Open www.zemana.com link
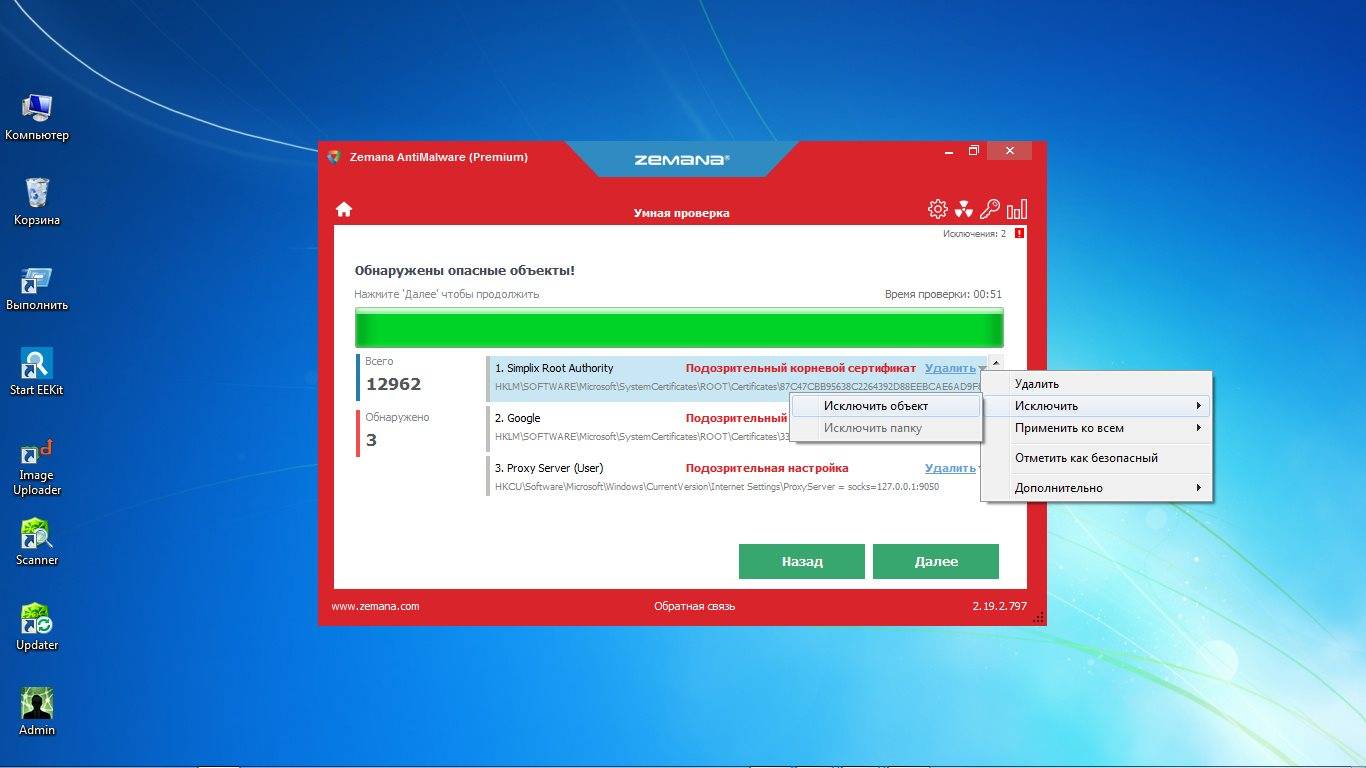1366x768 pixels. point(375,606)
